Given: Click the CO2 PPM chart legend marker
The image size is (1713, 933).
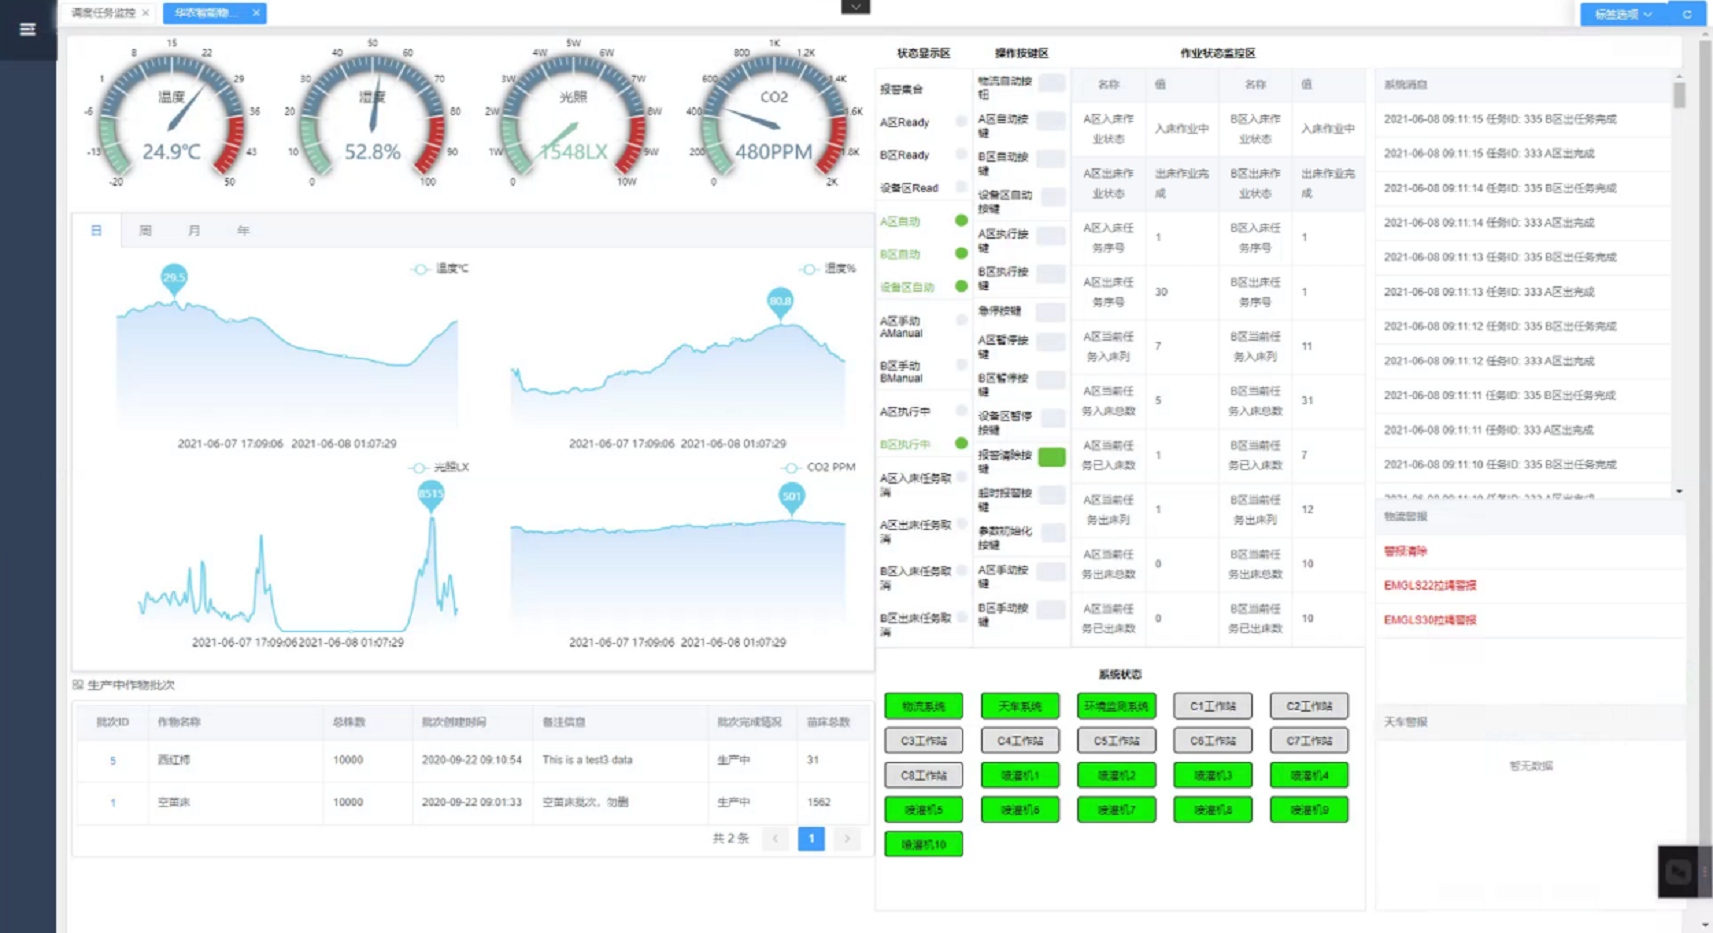Looking at the screenshot, I should click(791, 467).
